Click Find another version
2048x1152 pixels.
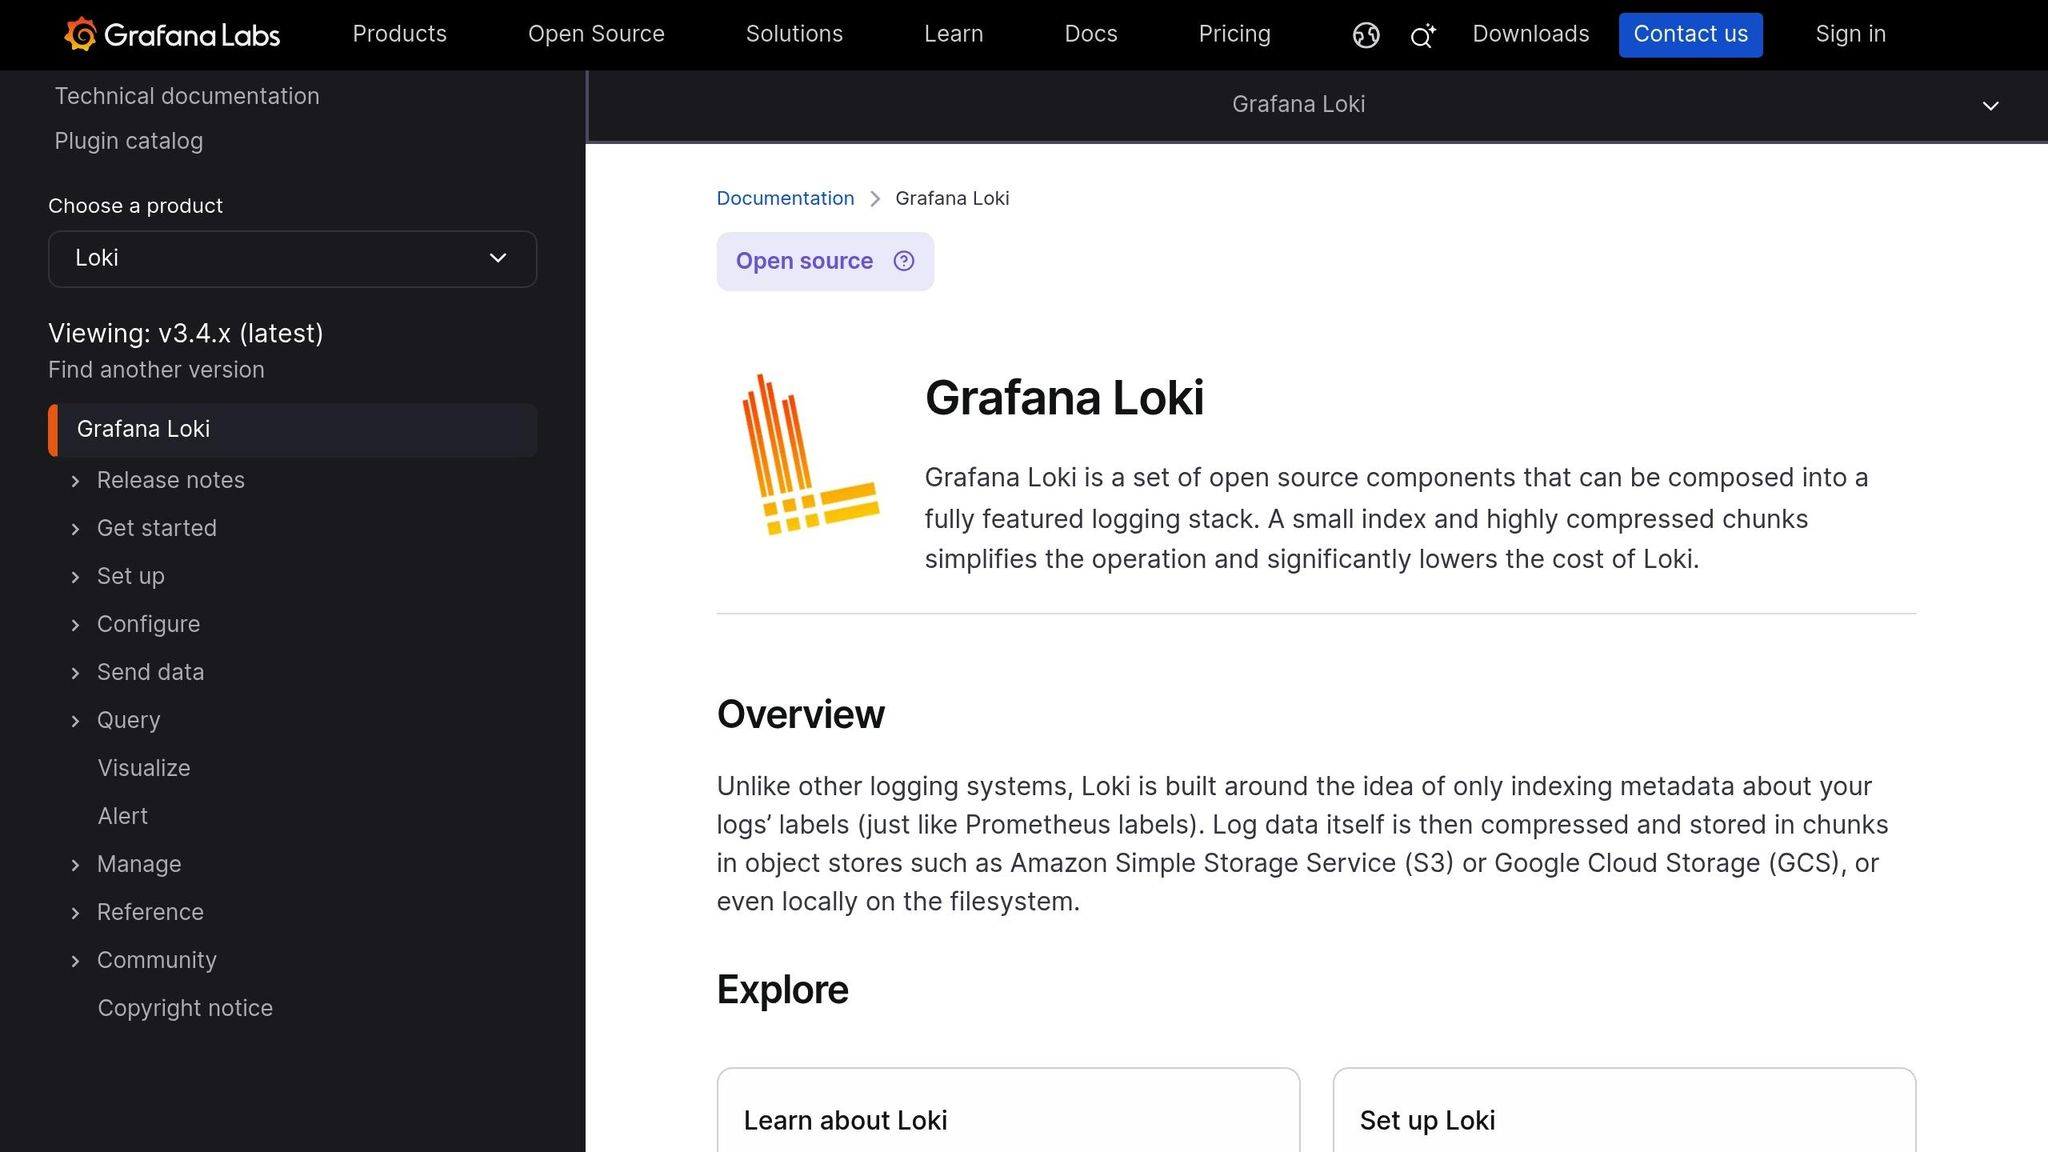tap(155, 369)
